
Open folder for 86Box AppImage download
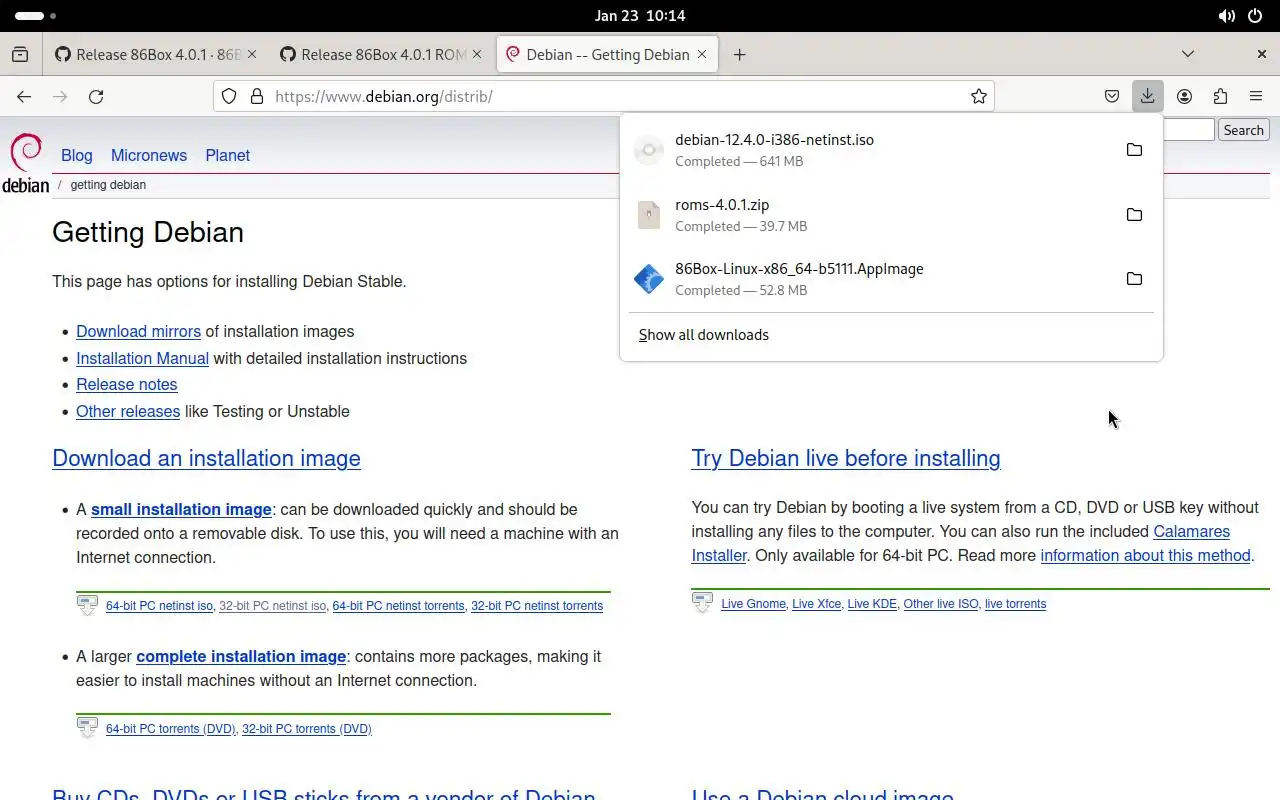point(1134,279)
